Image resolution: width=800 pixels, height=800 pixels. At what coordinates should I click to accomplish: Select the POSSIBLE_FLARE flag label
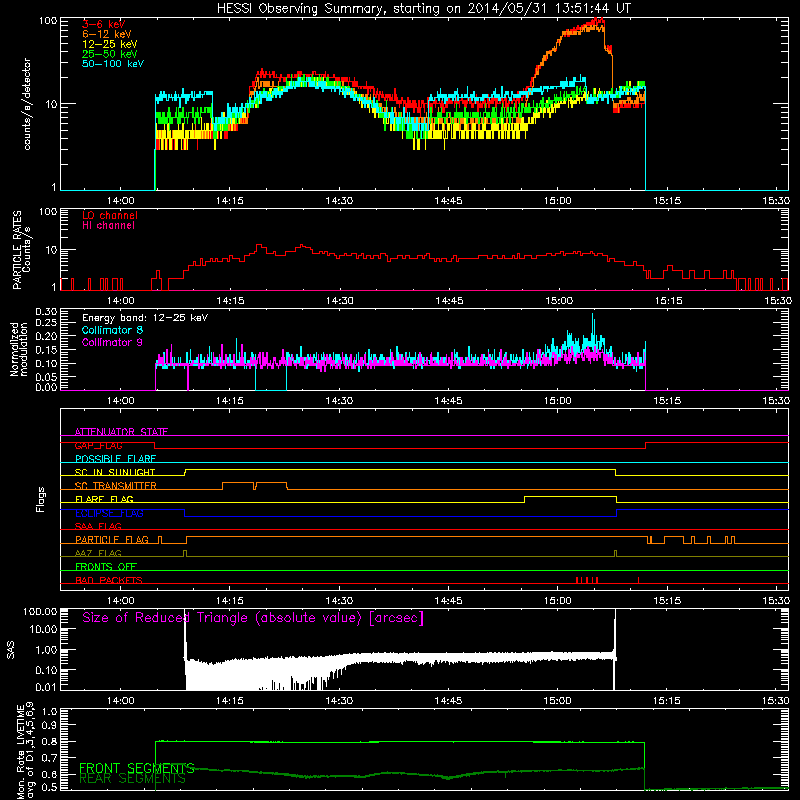115,459
